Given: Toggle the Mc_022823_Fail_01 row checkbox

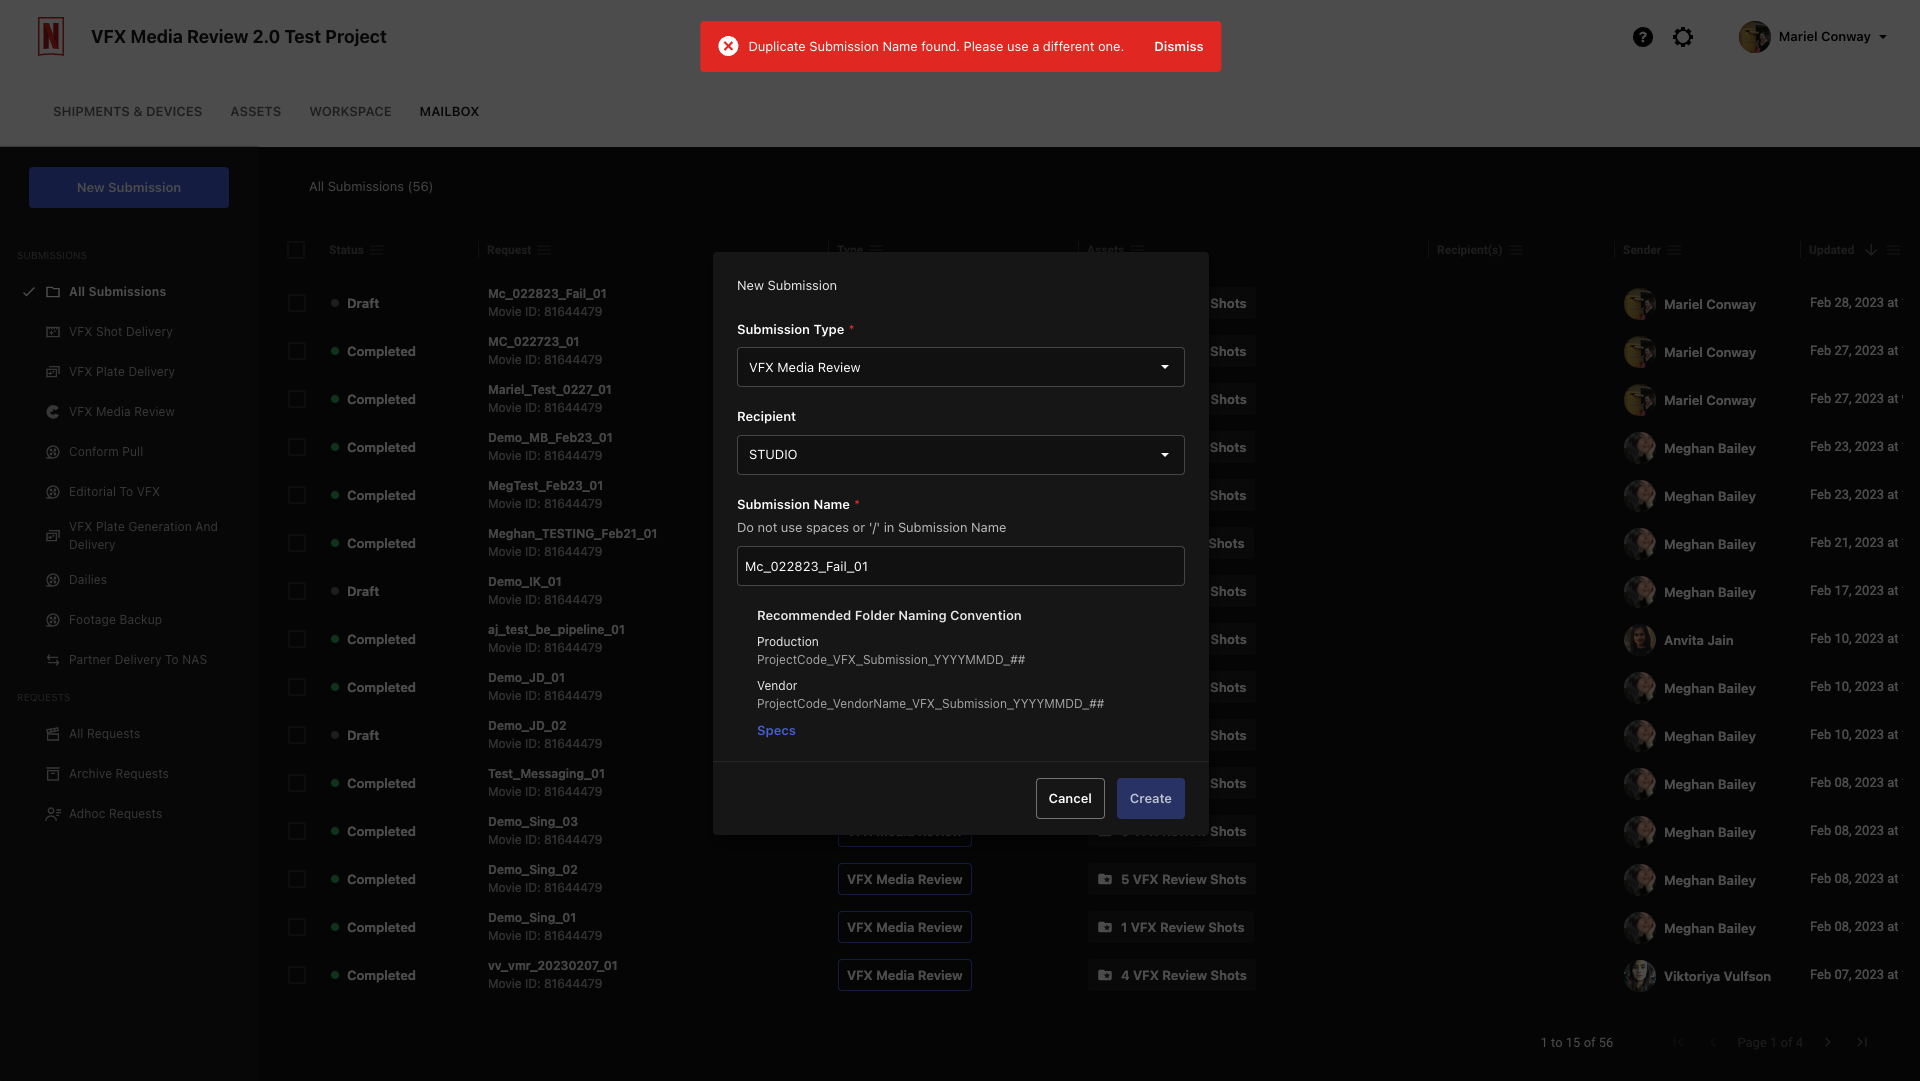Looking at the screenshot, I should 295,303.
